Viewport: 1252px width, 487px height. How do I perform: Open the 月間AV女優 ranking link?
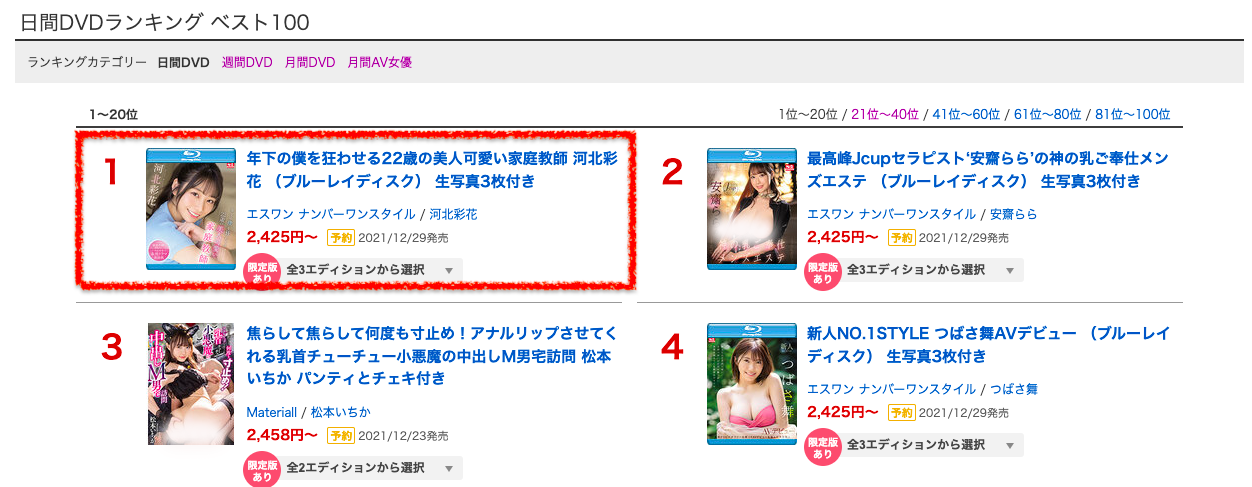[x=380, y=62]
